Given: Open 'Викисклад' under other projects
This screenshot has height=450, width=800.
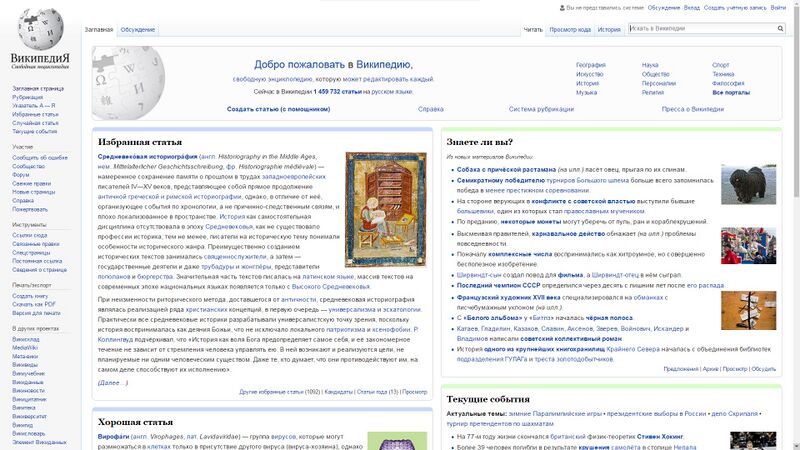Looking at the screenshot, I should coord(26,339).
